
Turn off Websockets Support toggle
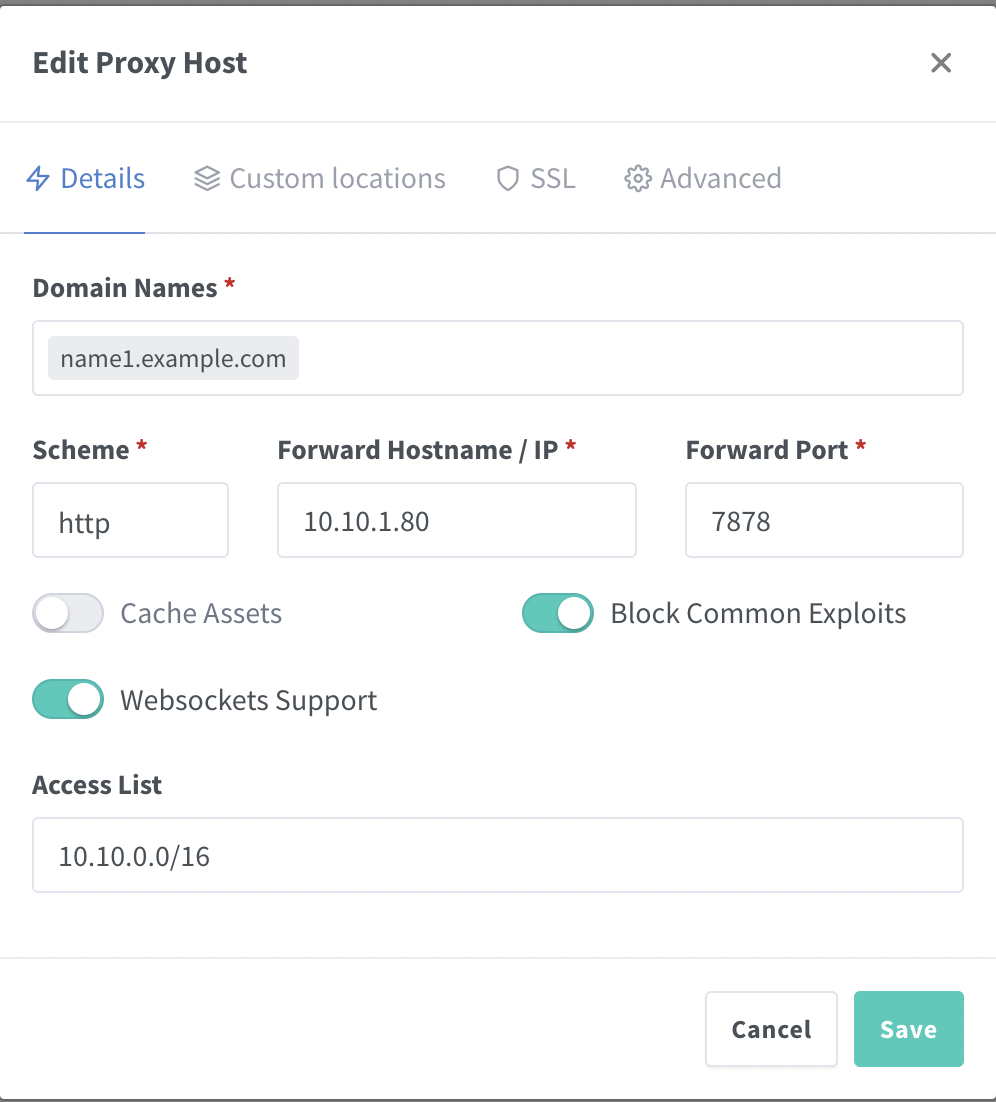click(68, 700)
